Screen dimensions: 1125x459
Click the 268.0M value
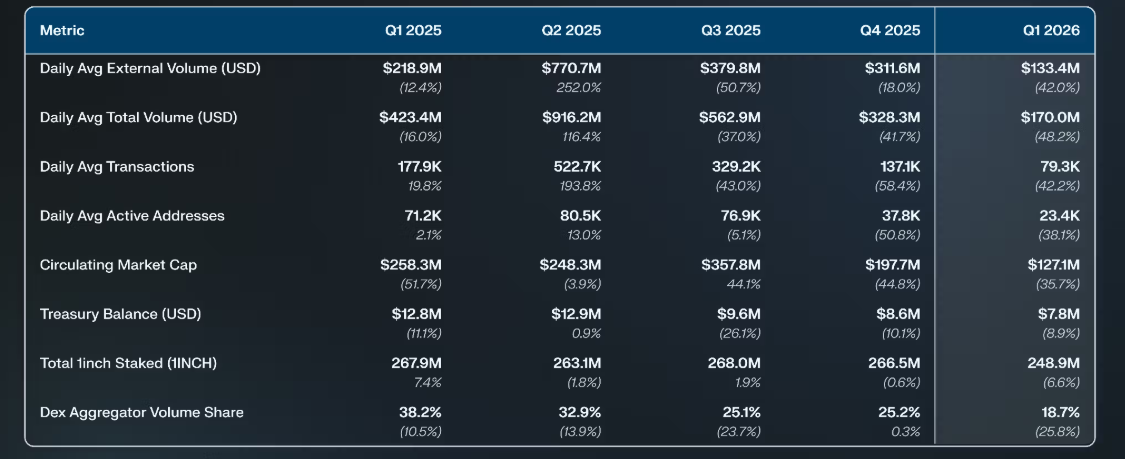pos(735,363)
